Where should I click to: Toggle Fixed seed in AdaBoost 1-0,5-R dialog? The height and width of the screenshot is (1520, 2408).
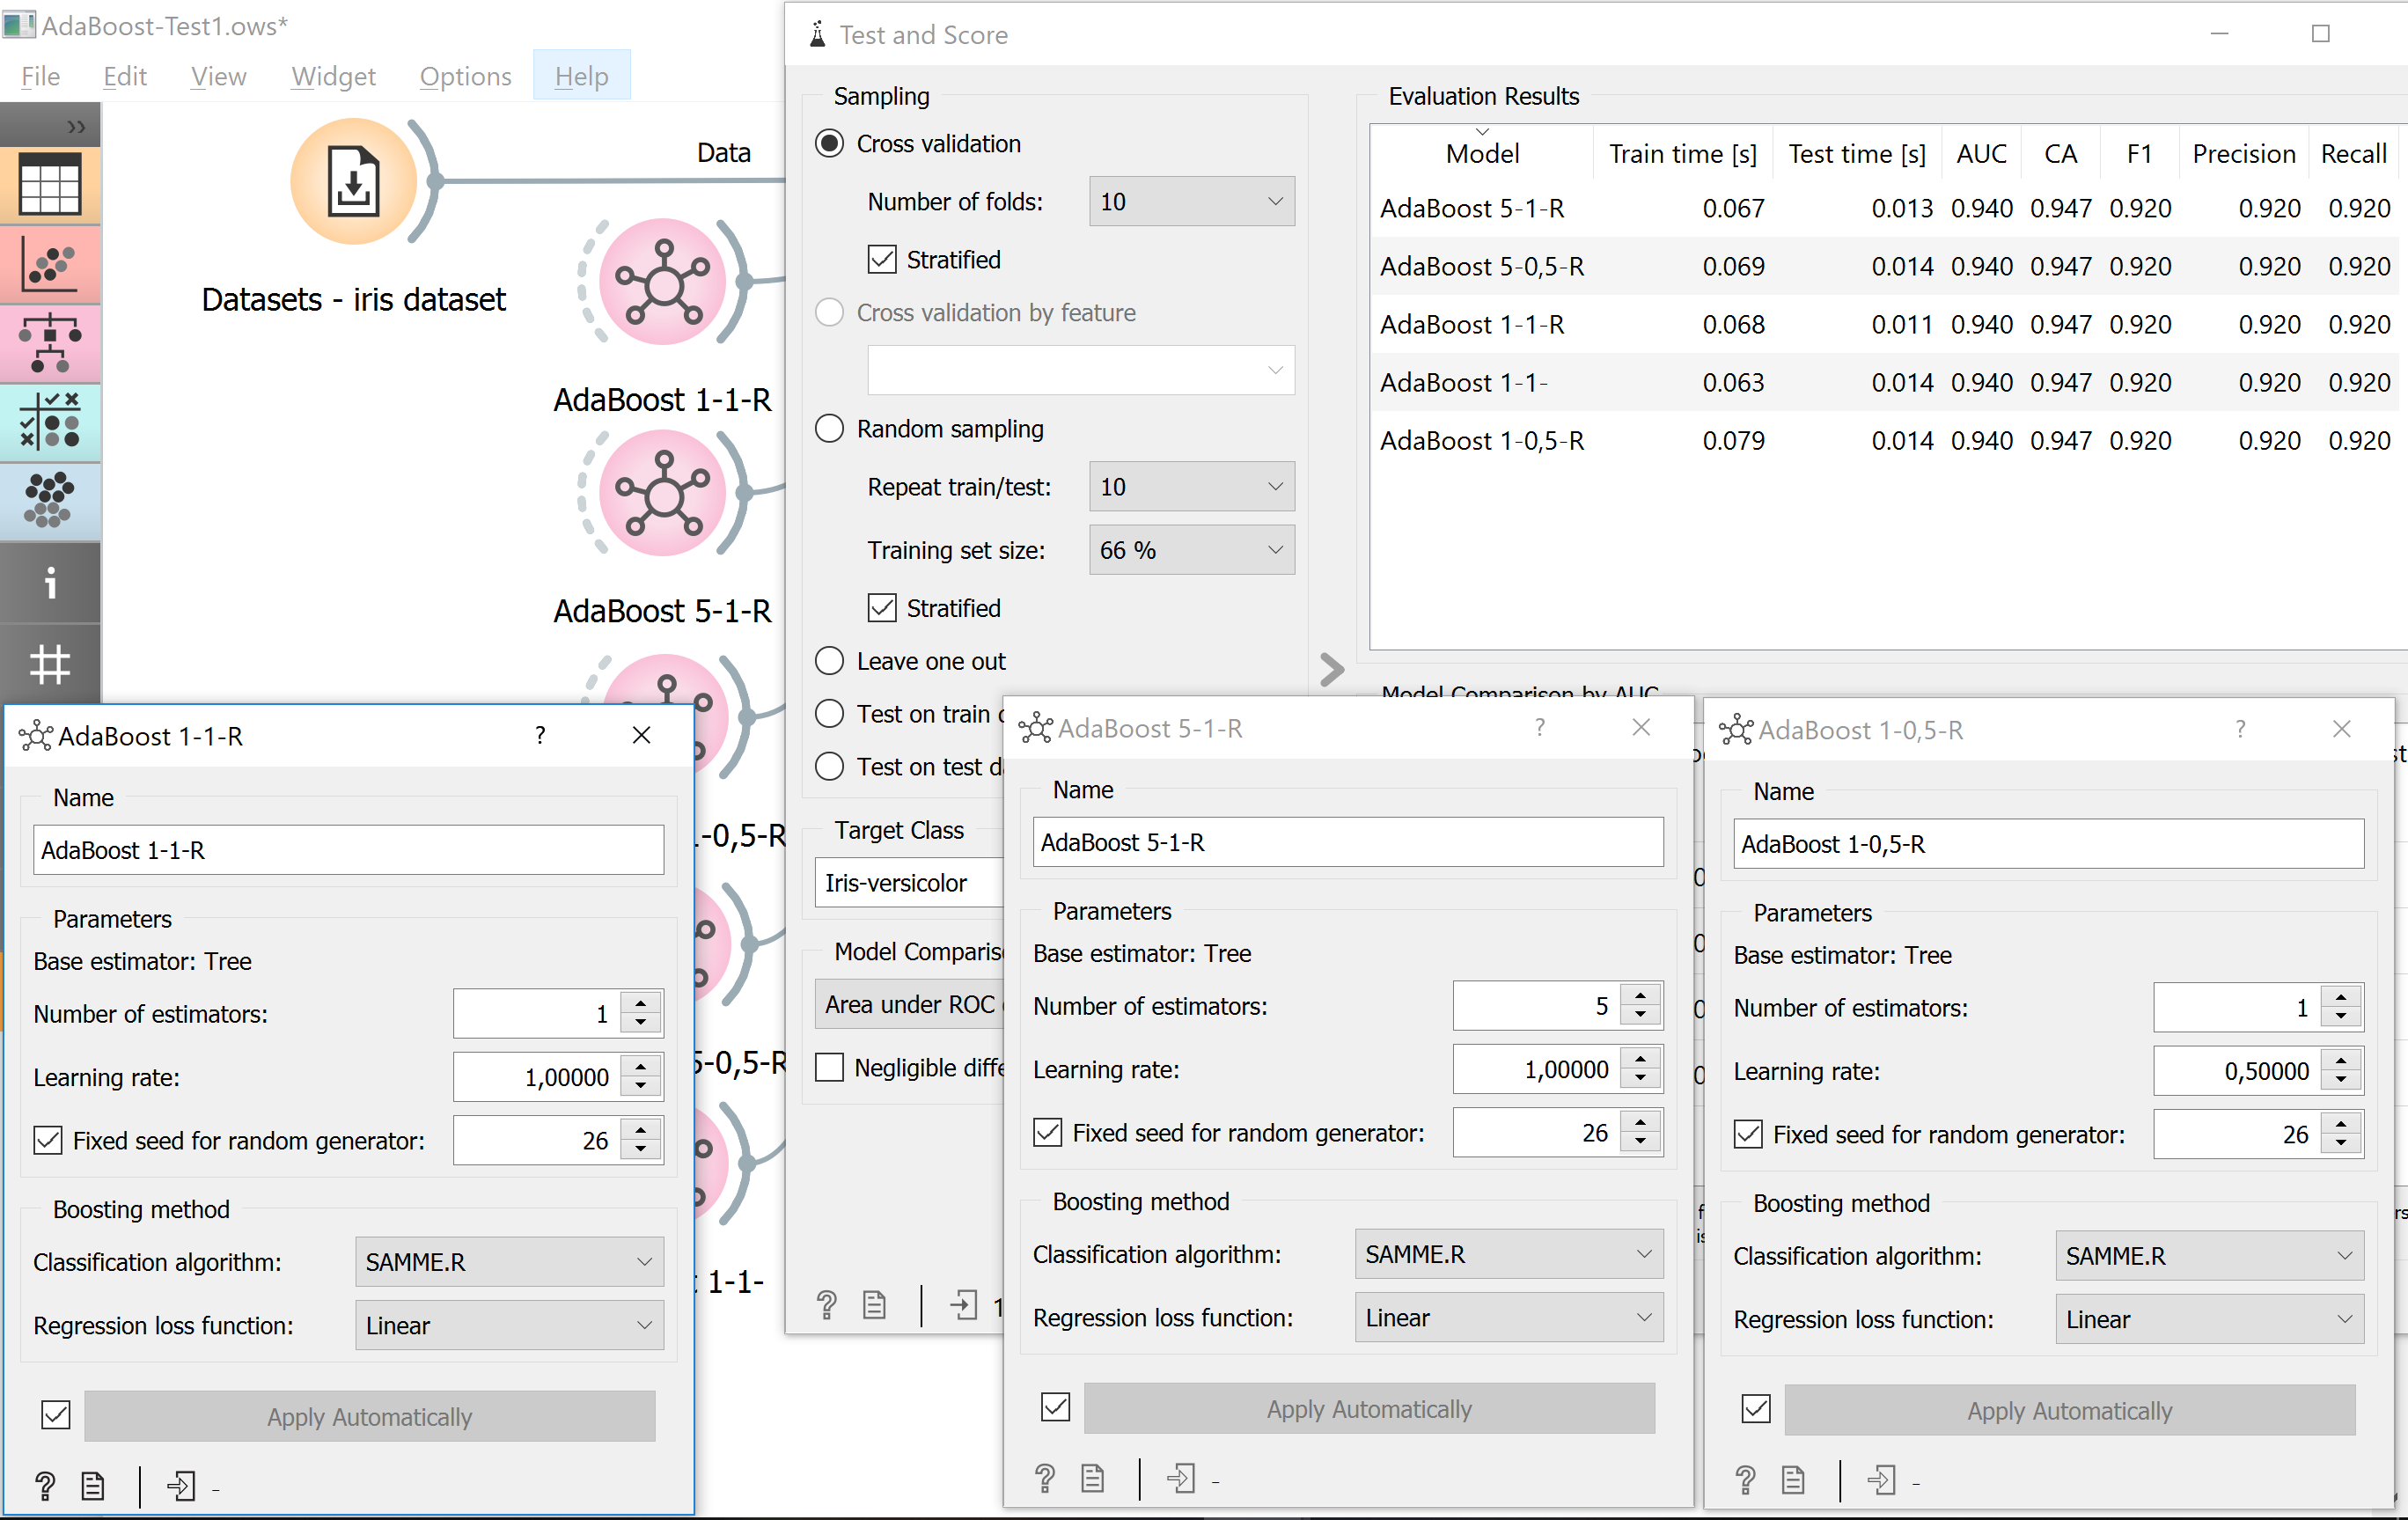1749,1134
